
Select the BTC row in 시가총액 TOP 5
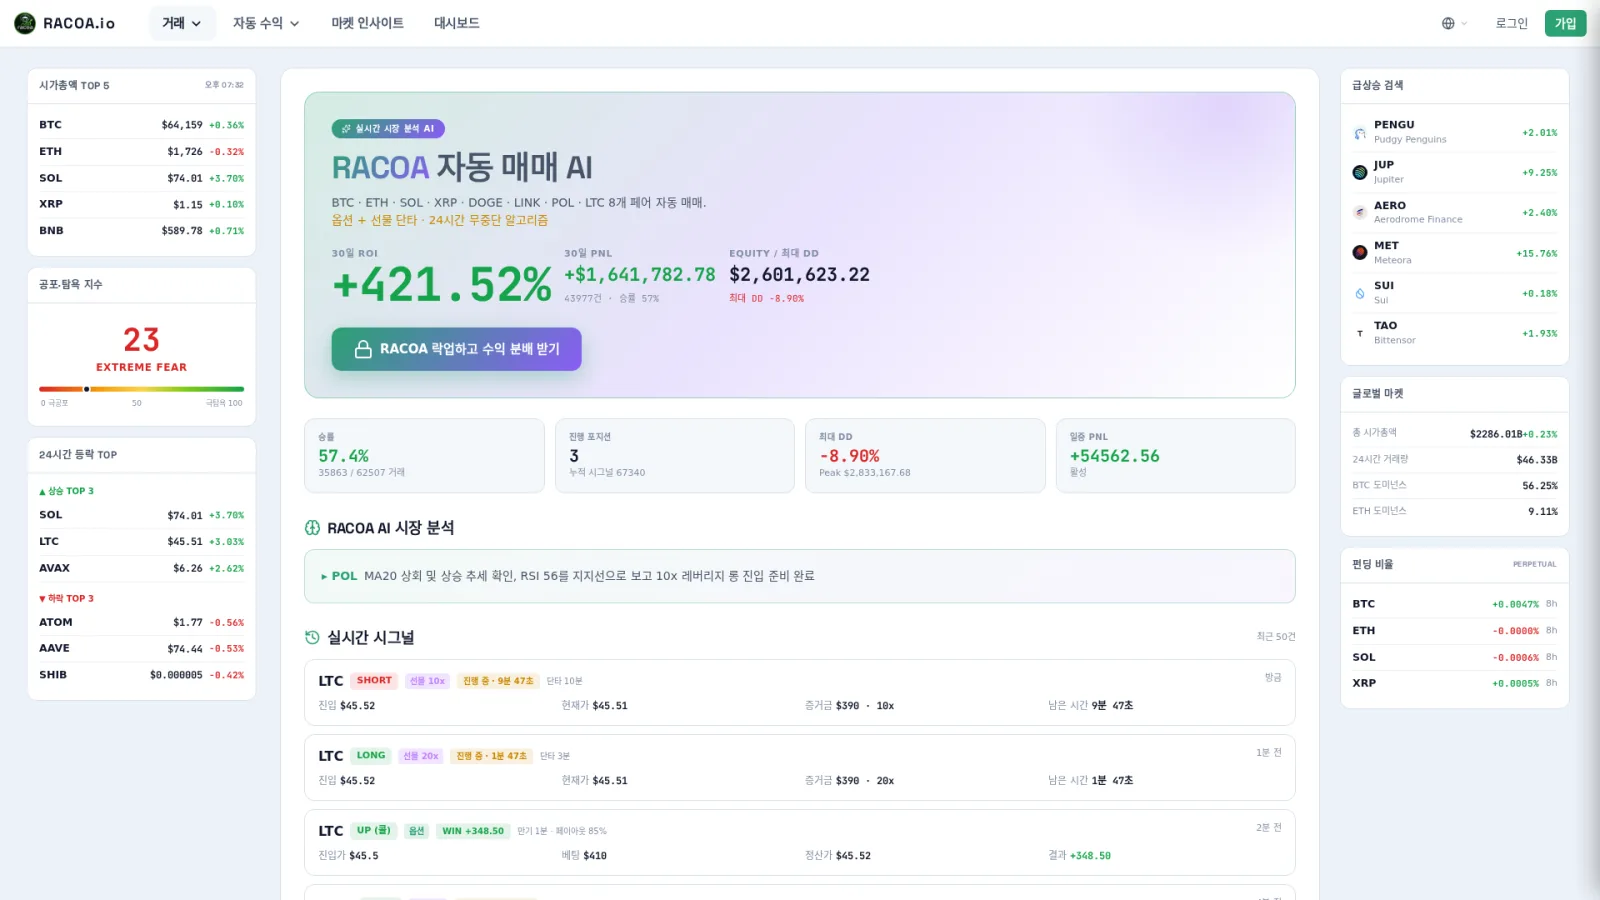coord(141,125)
